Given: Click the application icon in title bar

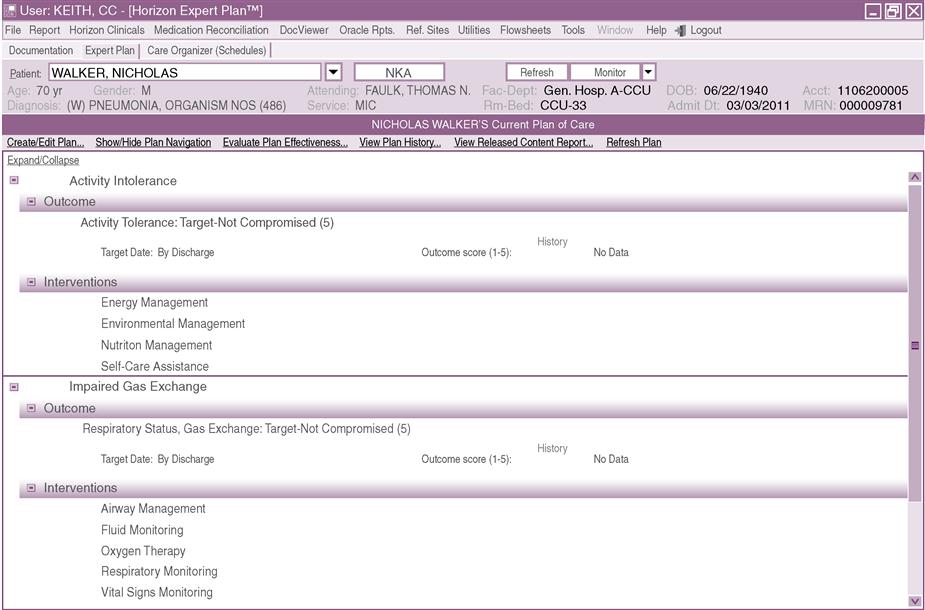Looking at the screenshot, I should pyautogui.click(x=10, y=10).
